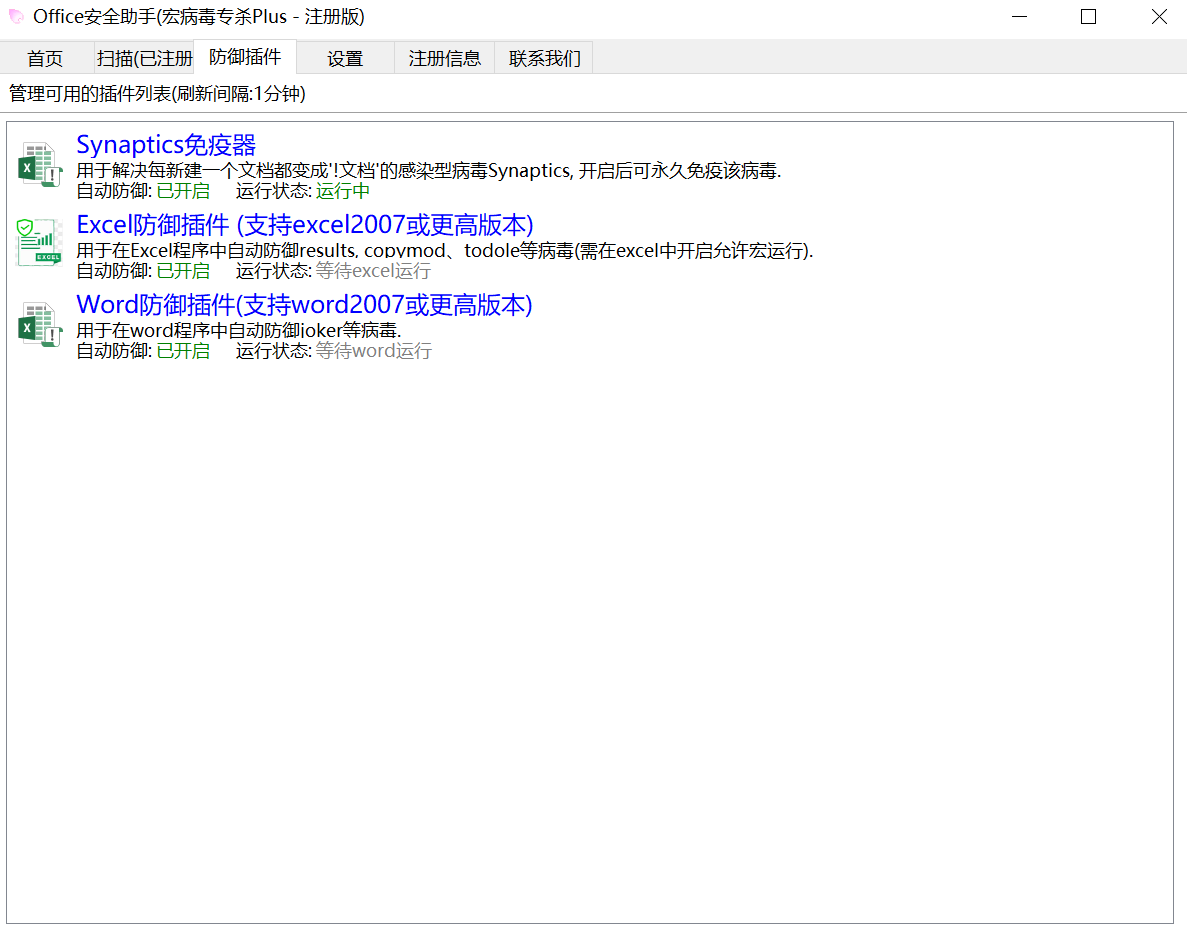Click the Synaptics免疫器 Excel warning icon

pyautogui.click(x=39, y=164)
